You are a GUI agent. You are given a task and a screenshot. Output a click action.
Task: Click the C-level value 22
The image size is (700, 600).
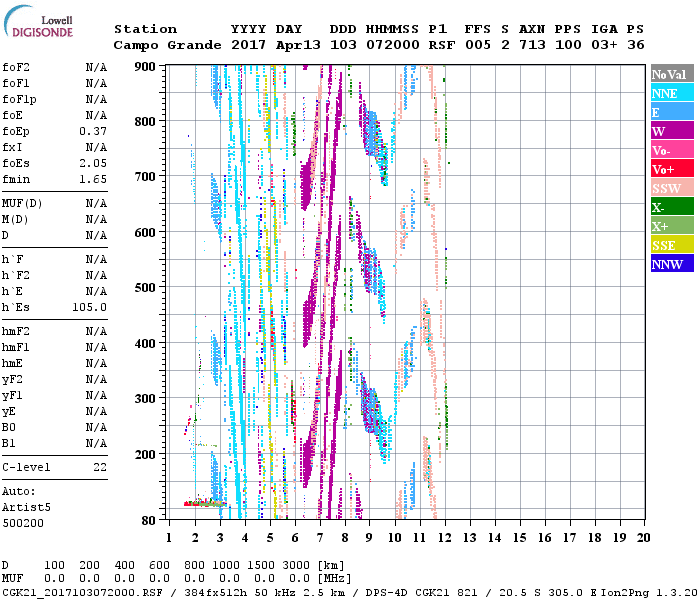coord(100,467)
